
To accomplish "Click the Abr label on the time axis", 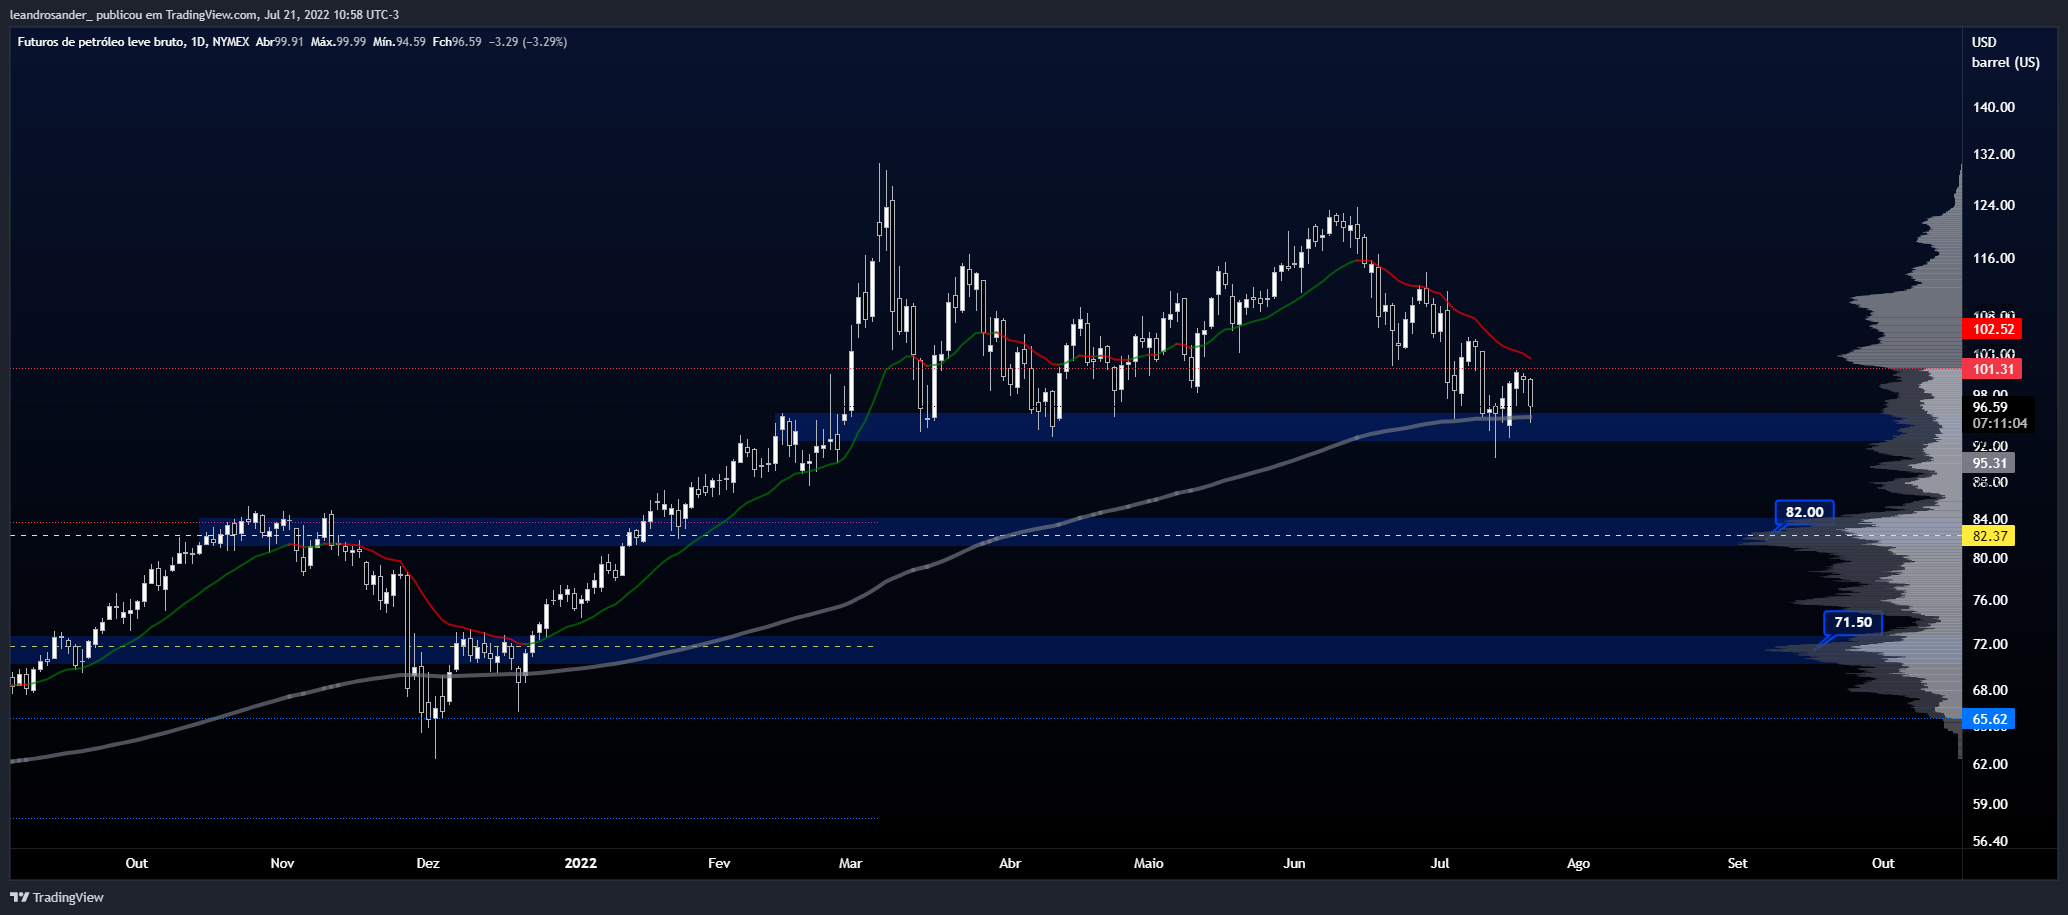I will coord(1010,863).
